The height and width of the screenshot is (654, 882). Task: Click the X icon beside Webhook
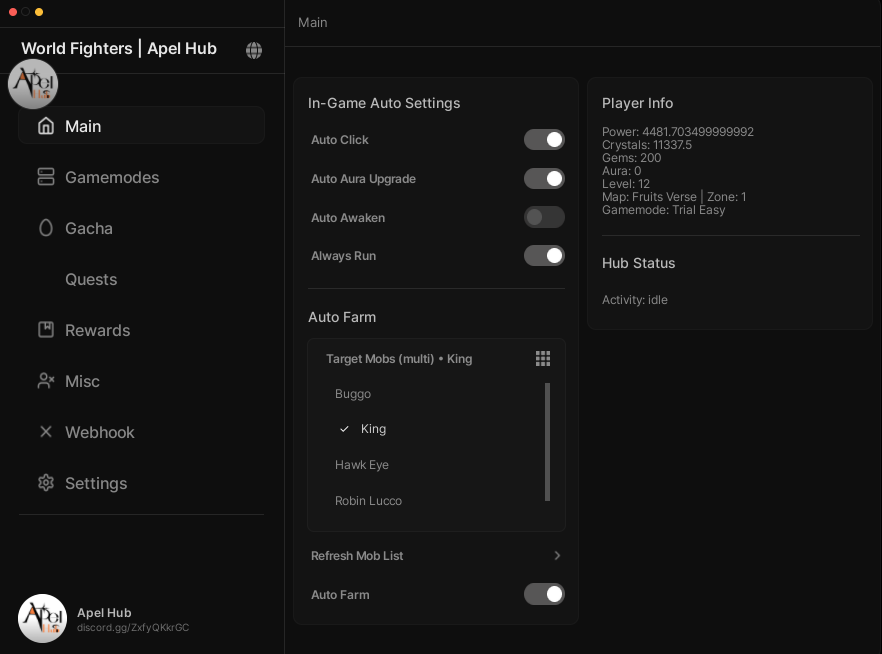(x=46, y=431)
